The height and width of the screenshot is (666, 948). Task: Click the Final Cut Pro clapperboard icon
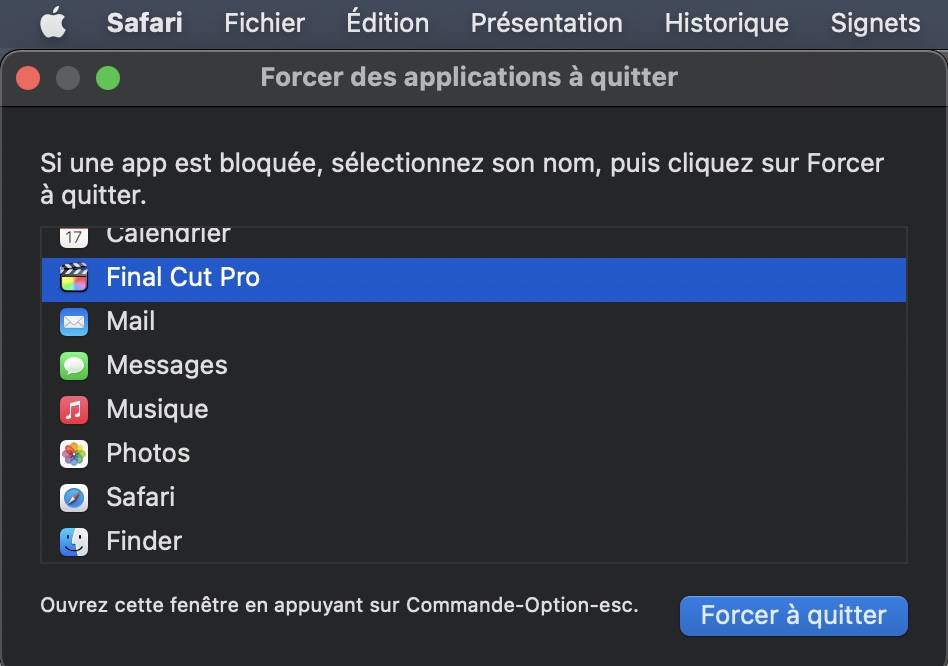(x=74, y=277)
